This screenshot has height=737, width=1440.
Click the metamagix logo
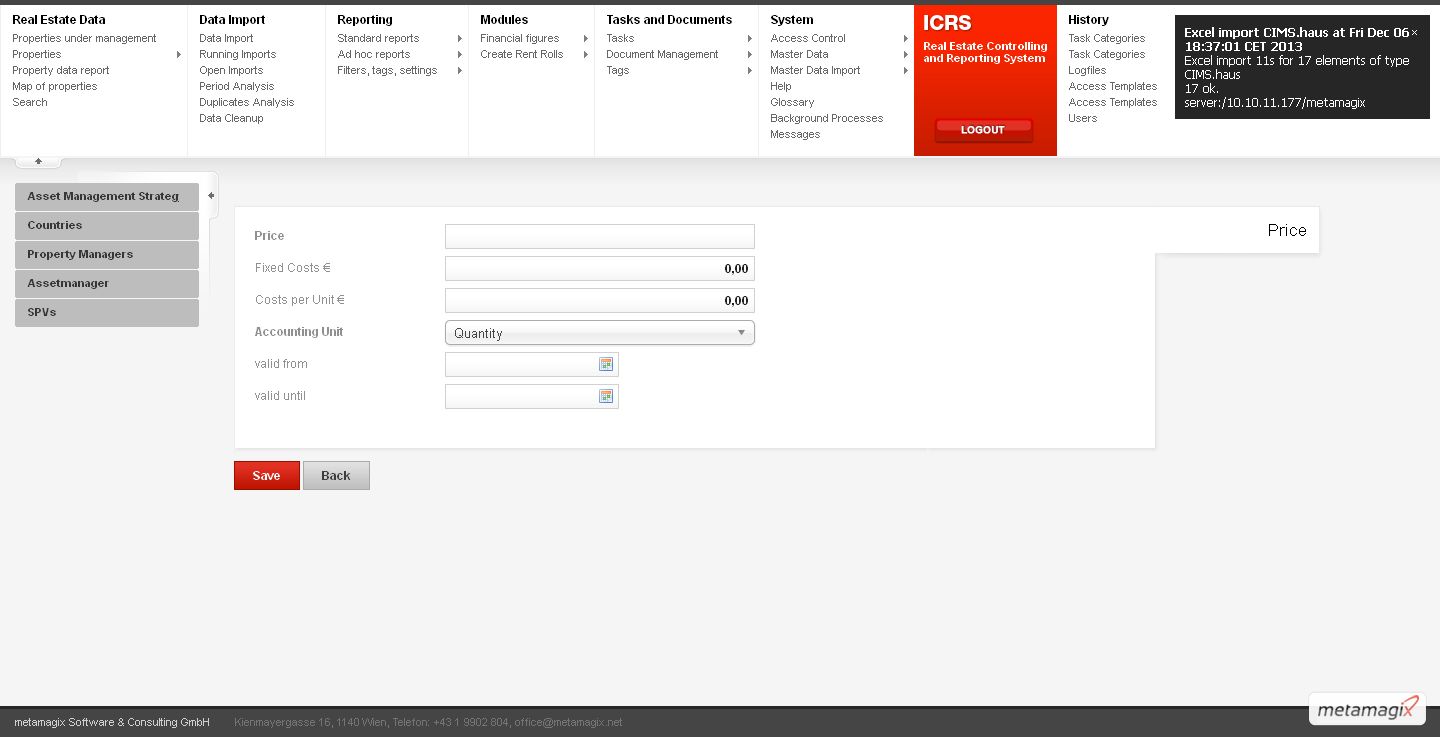pos(1367,709)
